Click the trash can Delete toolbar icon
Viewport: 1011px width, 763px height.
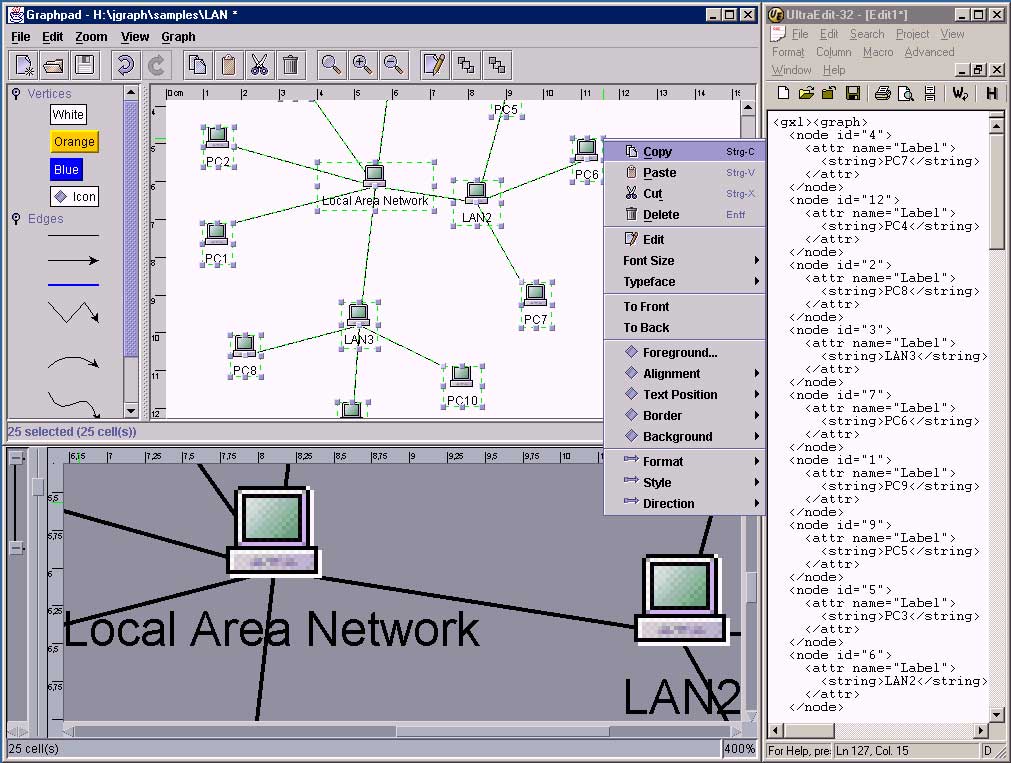pyautogui.click(x=290, y=65)
